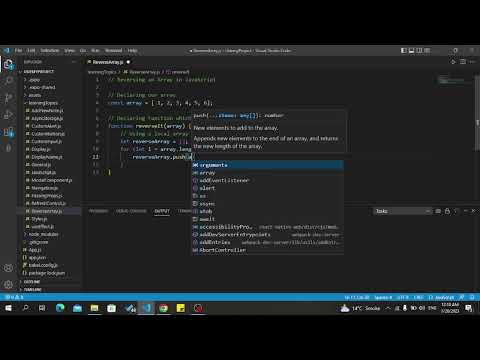
Task: Open the Run and Debug view
Action: 9,115
